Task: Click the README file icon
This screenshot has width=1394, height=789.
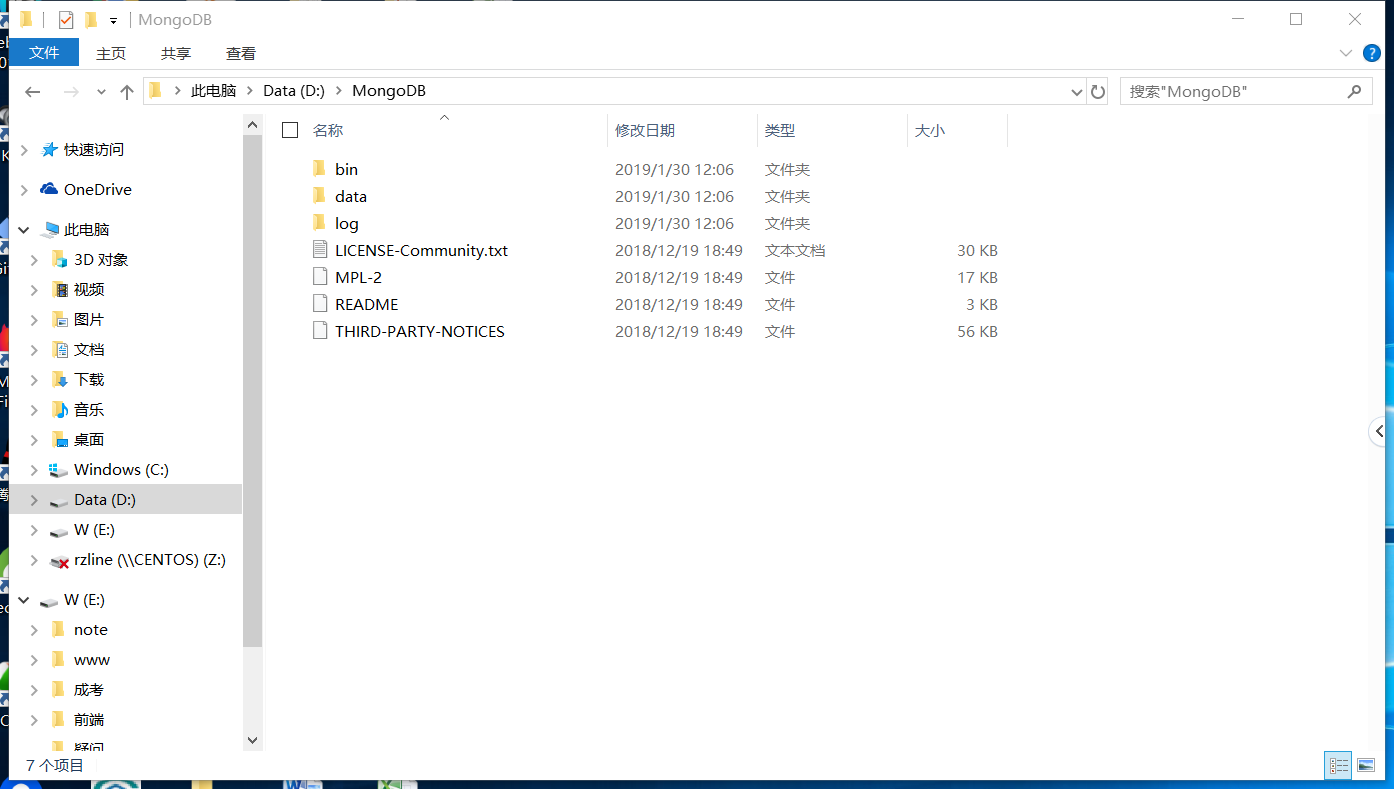Action: [x=320, y=304]
